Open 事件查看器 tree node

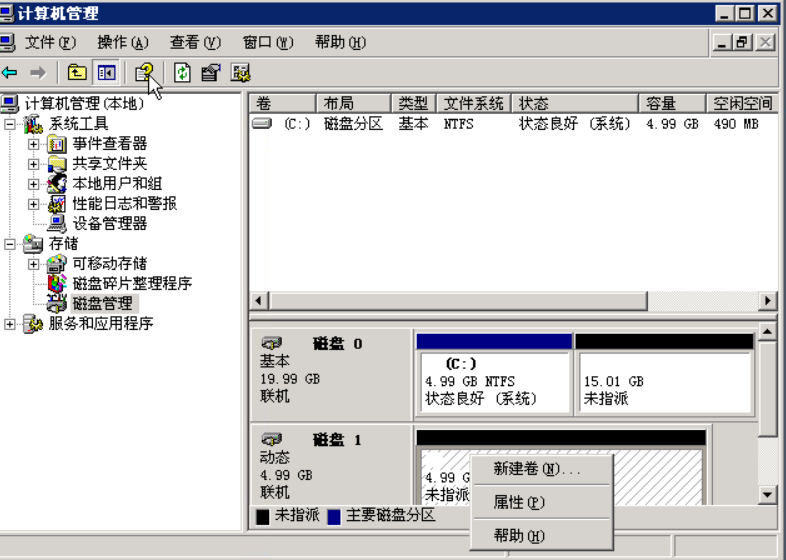tap(110, 143)
